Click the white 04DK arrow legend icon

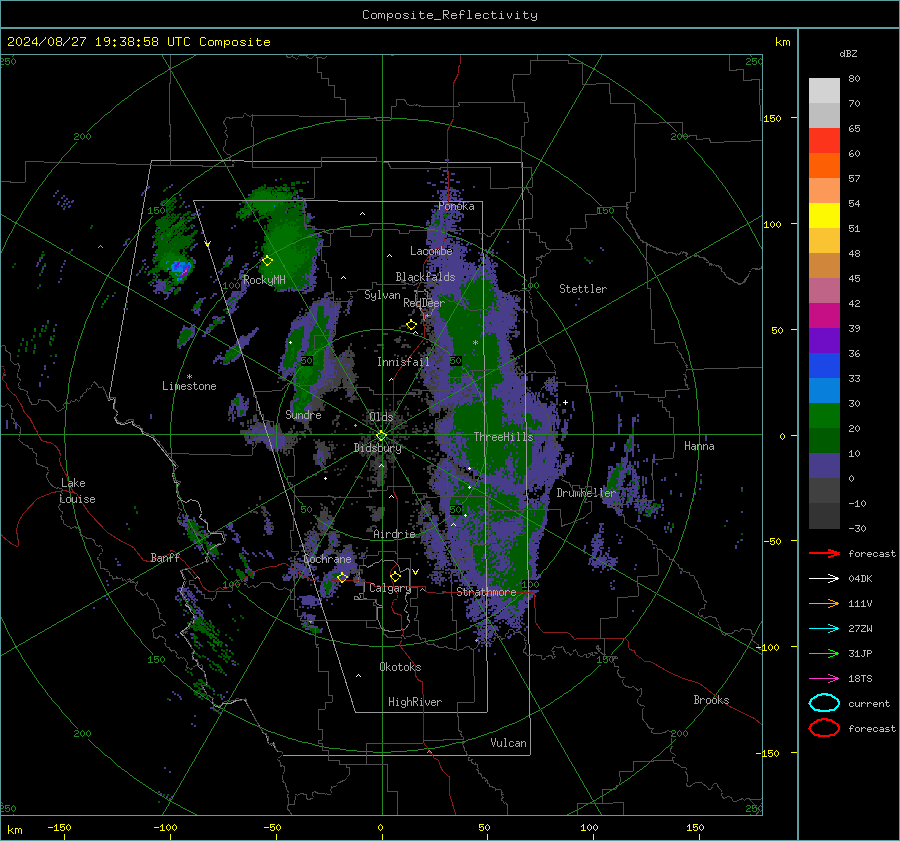pyautogui.click(x=824, y=579)
